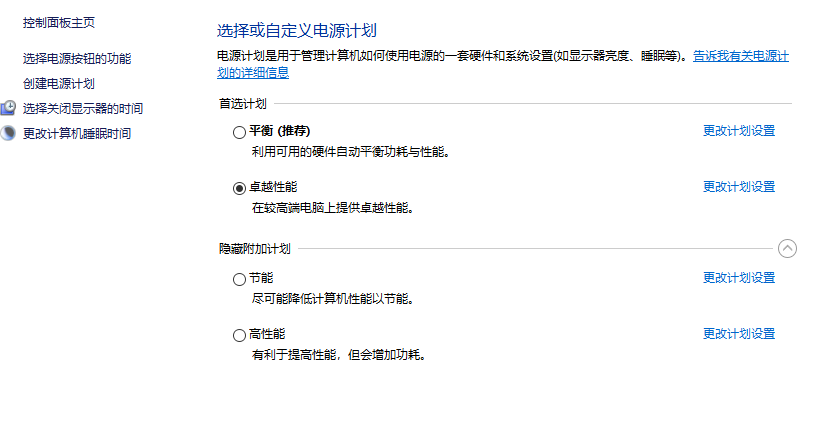
Task: Open 更改计划设置 for 节能 plan
Action: click(x=739, y=278)
